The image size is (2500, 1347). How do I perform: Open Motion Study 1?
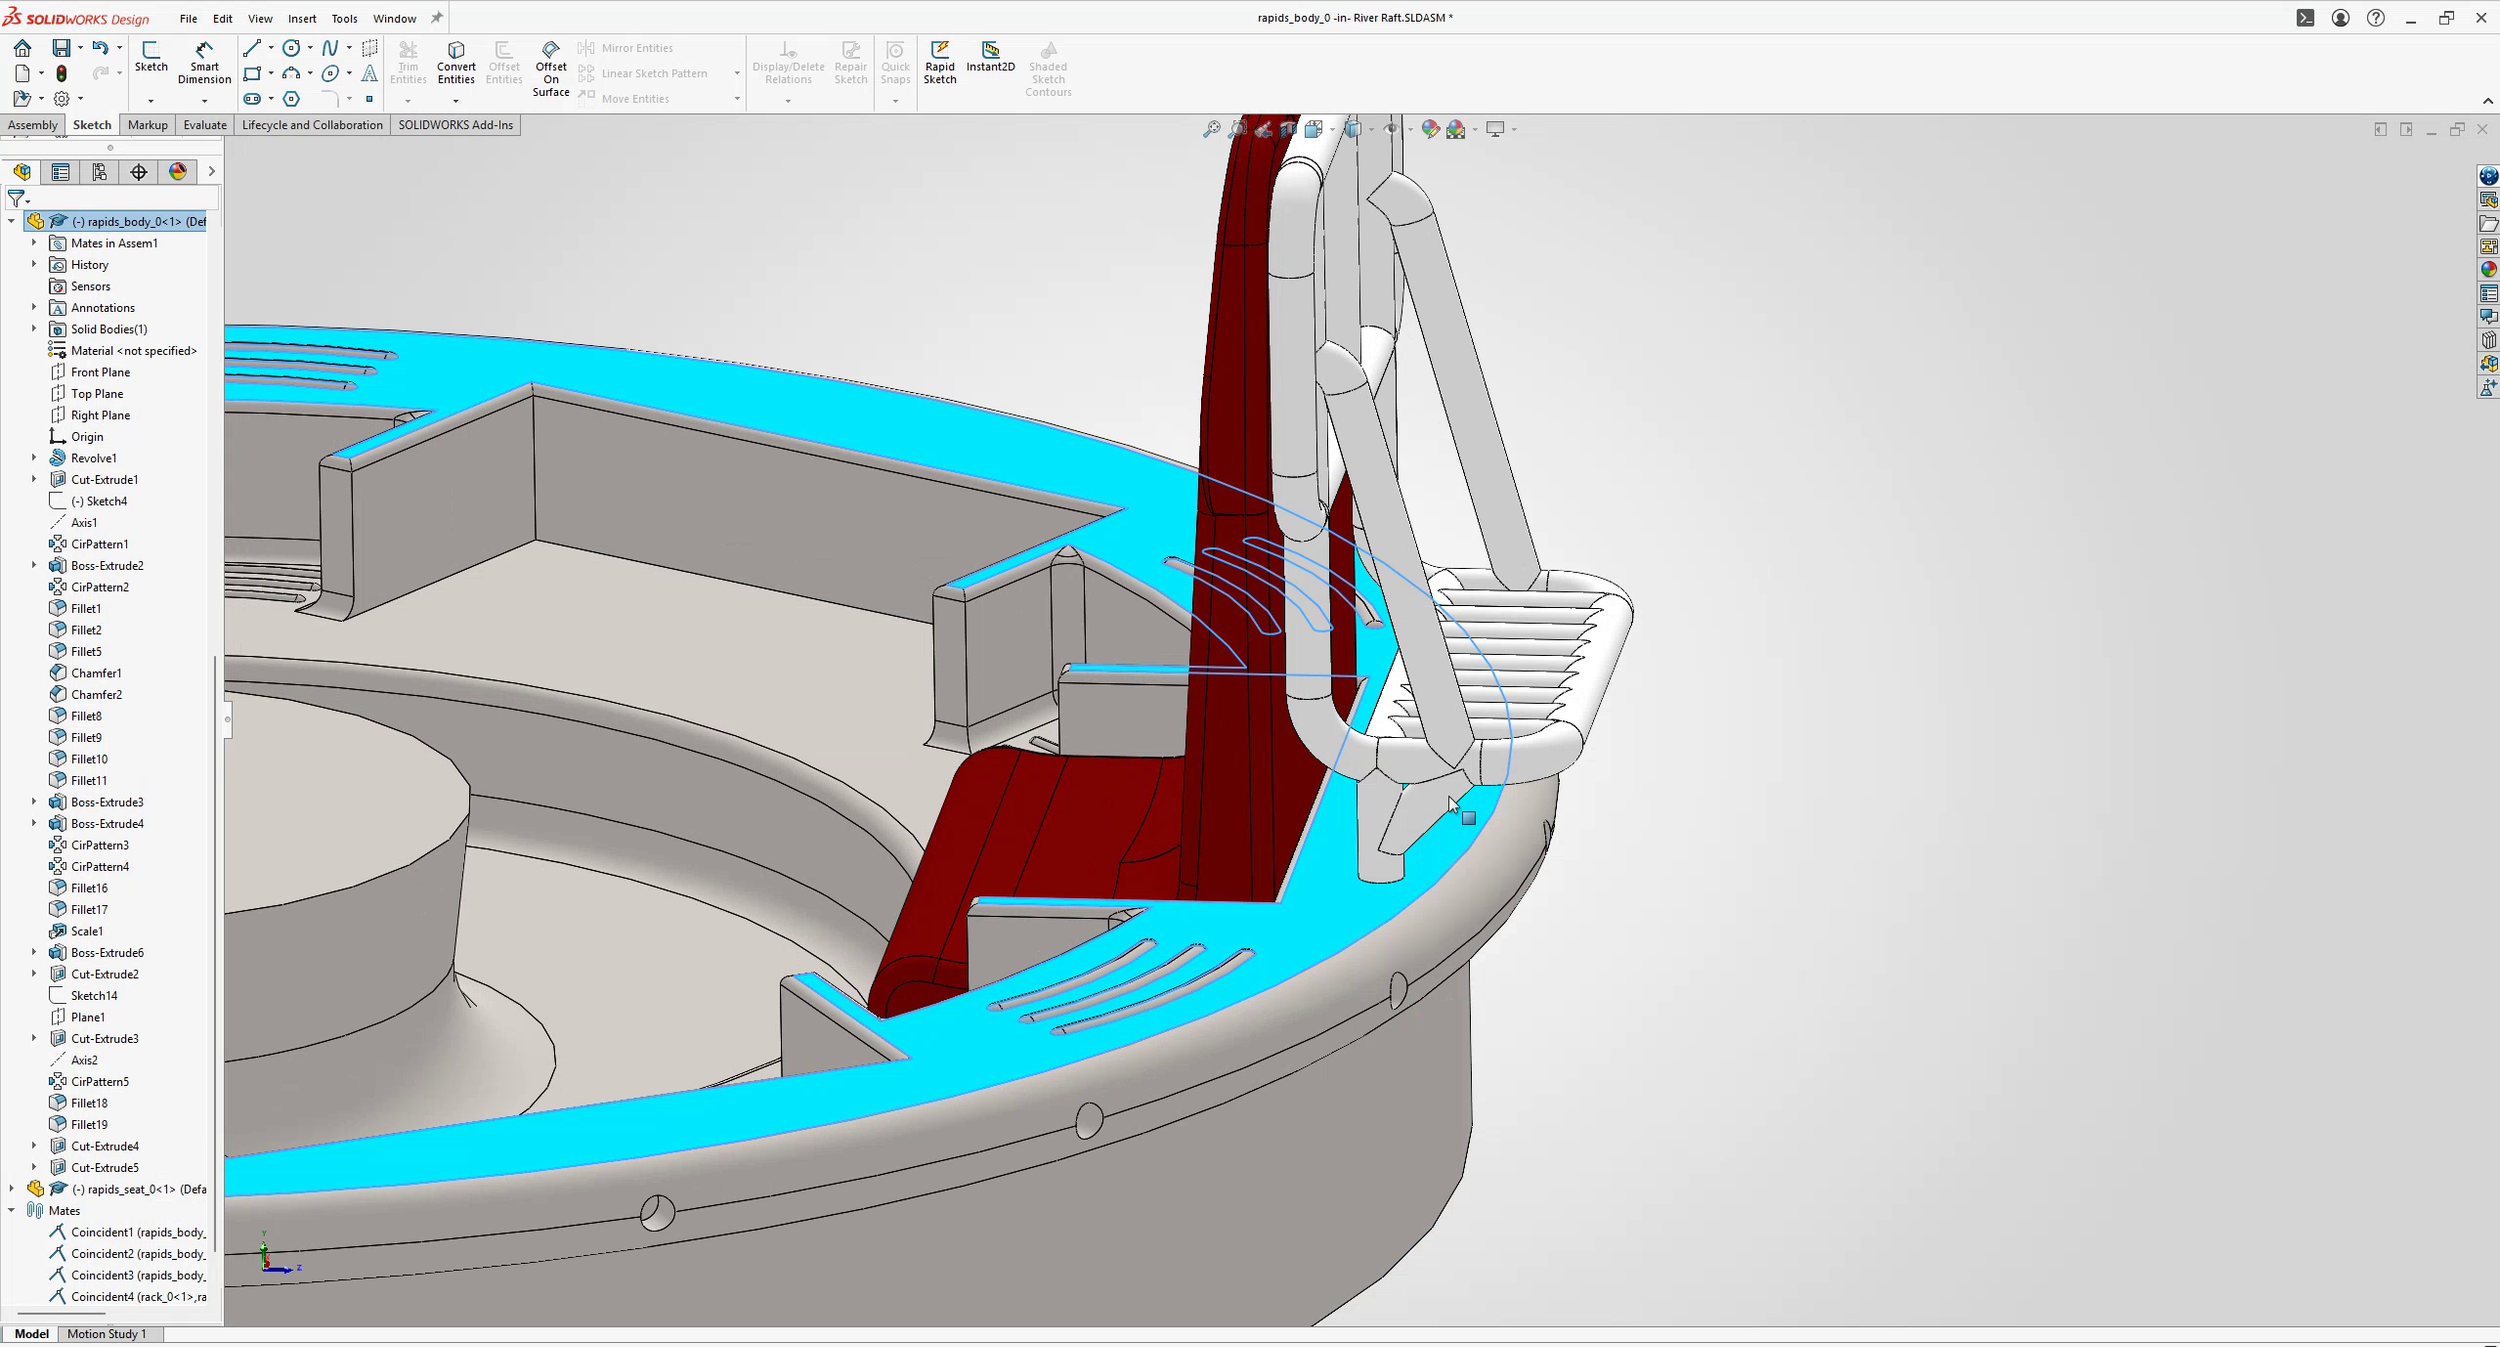click(108, 1334)
